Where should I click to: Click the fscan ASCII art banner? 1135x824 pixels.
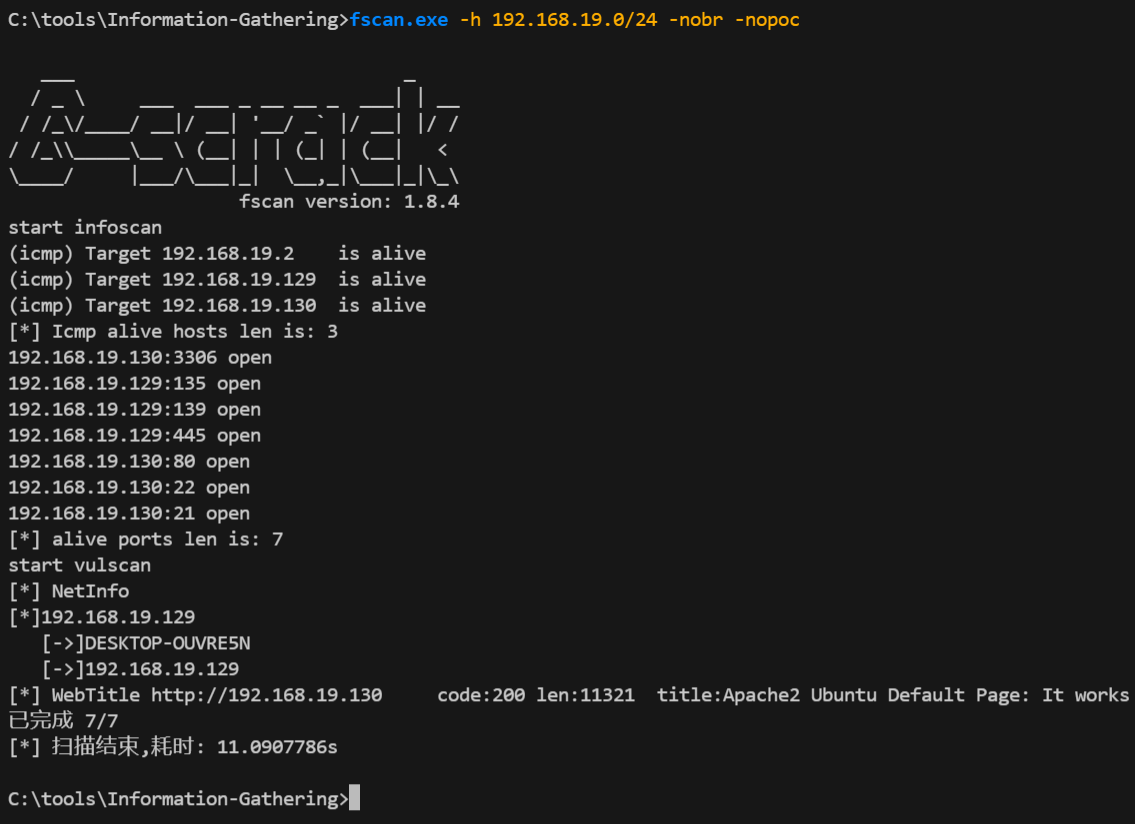pyautogui.click(x=233, y=132)
